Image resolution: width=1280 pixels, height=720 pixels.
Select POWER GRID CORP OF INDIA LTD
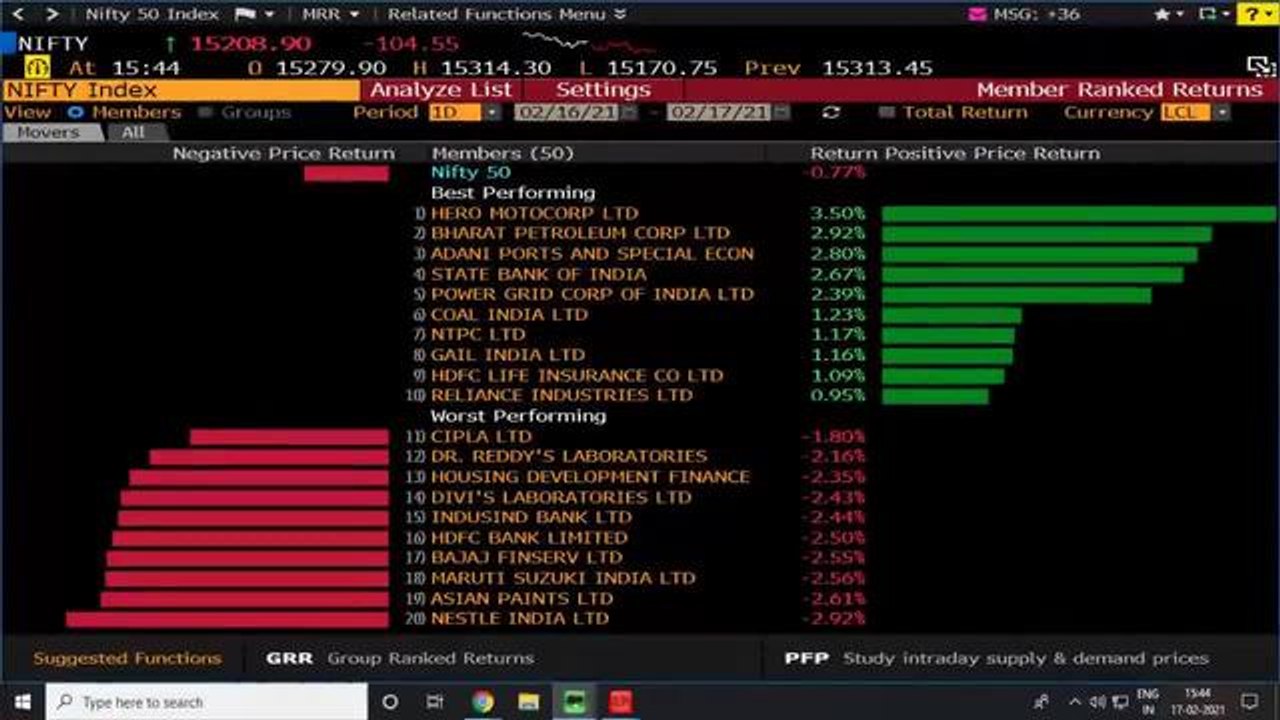click(x=592, y=294)
